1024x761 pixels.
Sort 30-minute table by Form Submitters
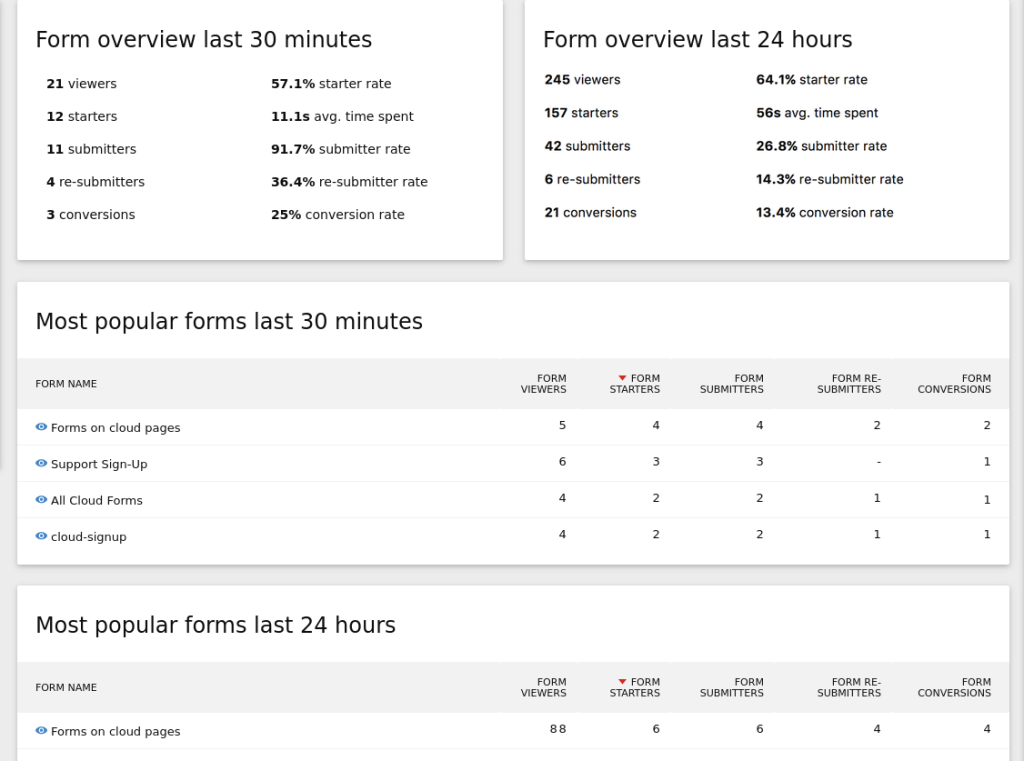pyautogui.click(x=731, y=384)
